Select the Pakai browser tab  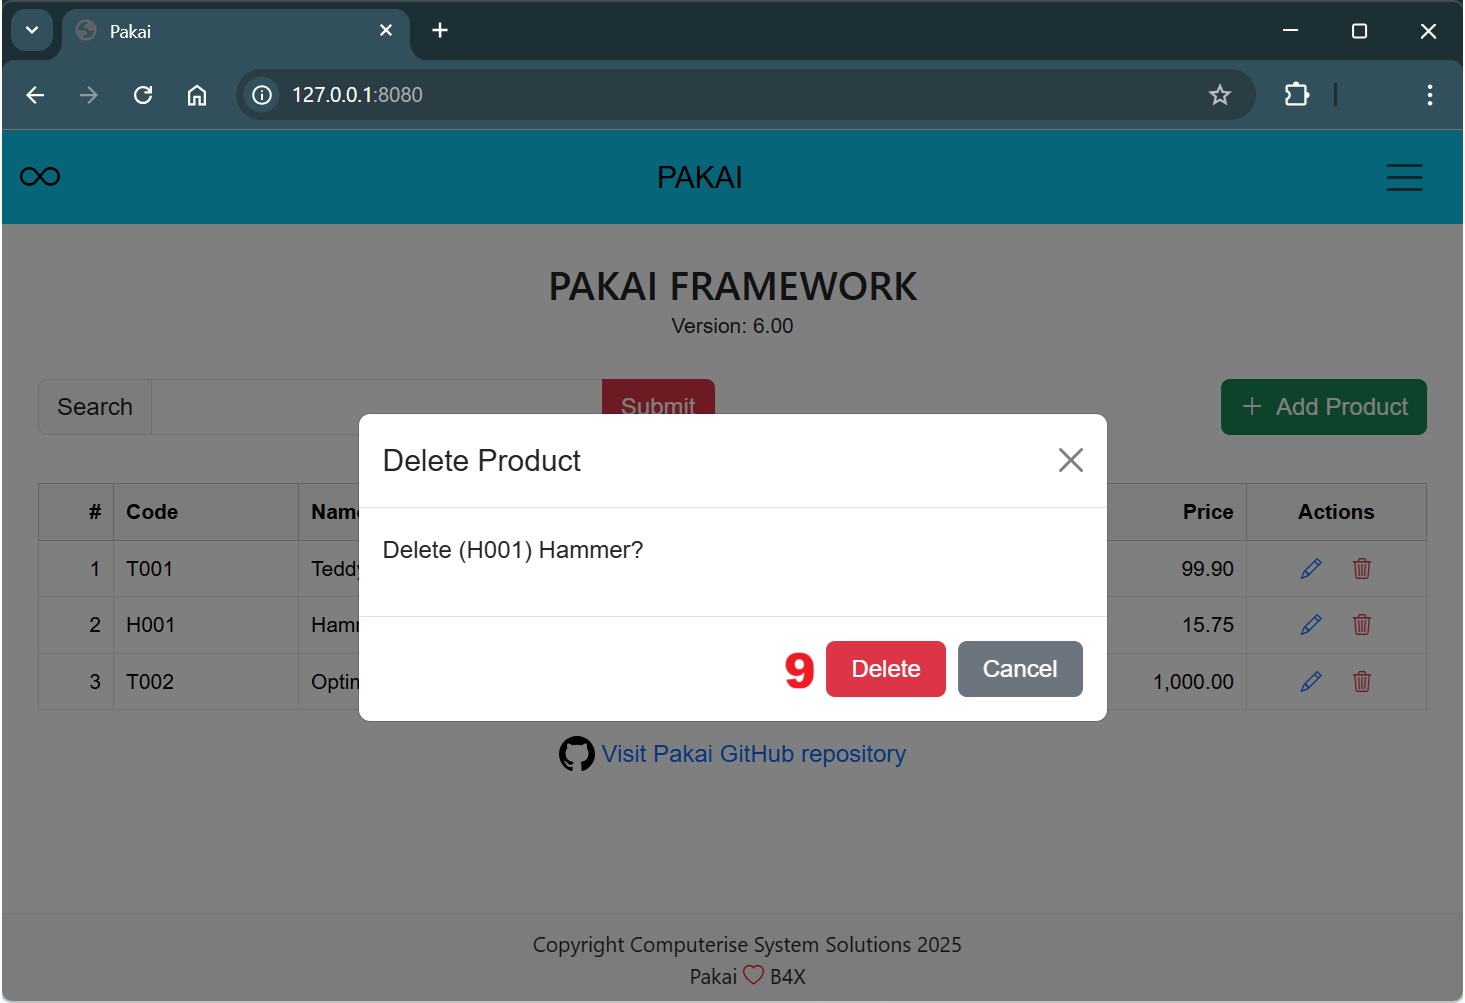point(236,32)
